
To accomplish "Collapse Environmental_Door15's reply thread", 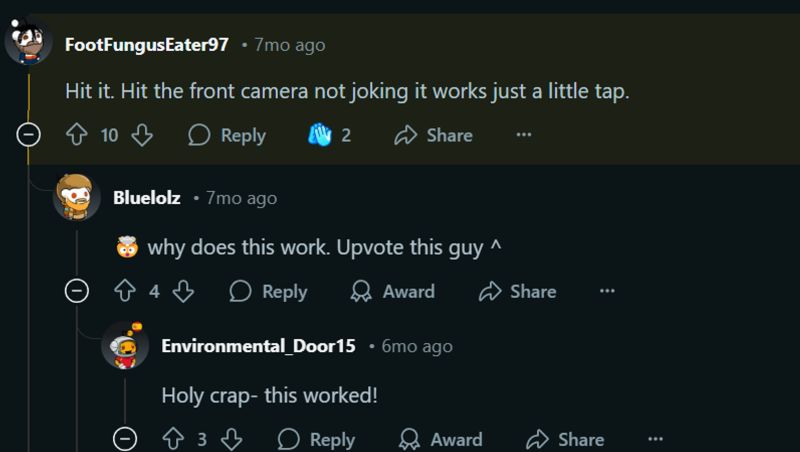I will (x=125, y=439).
